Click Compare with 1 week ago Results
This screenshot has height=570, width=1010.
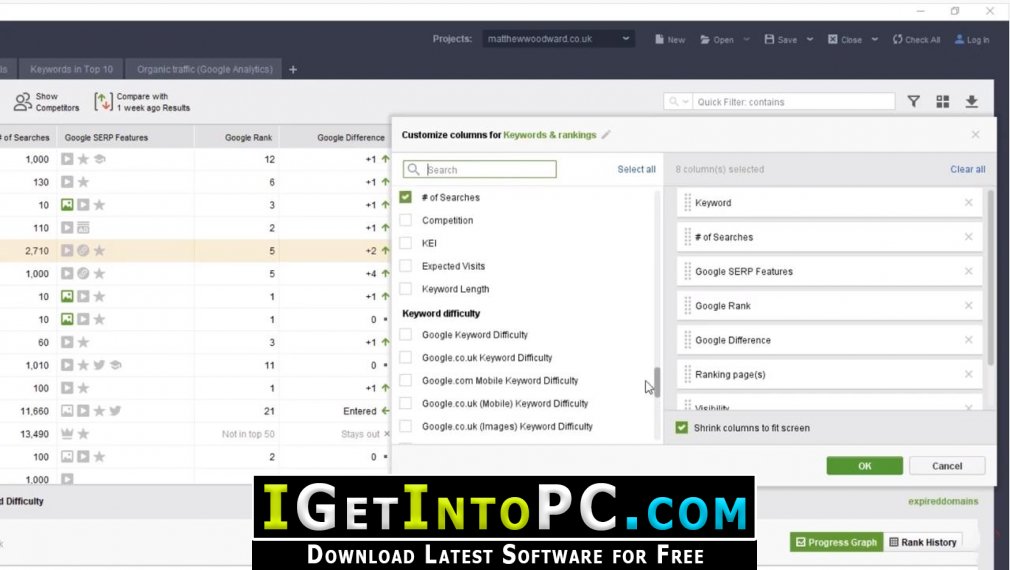[142, 102]
